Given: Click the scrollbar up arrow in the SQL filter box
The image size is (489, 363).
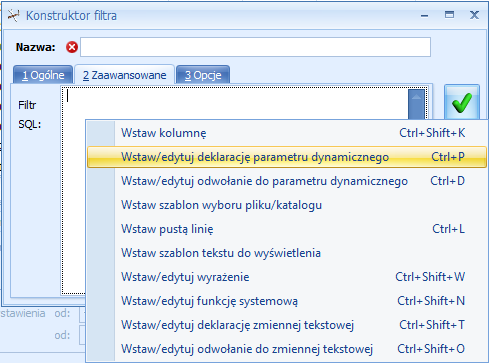Looking at the screenshot, I should coord(416,97).
